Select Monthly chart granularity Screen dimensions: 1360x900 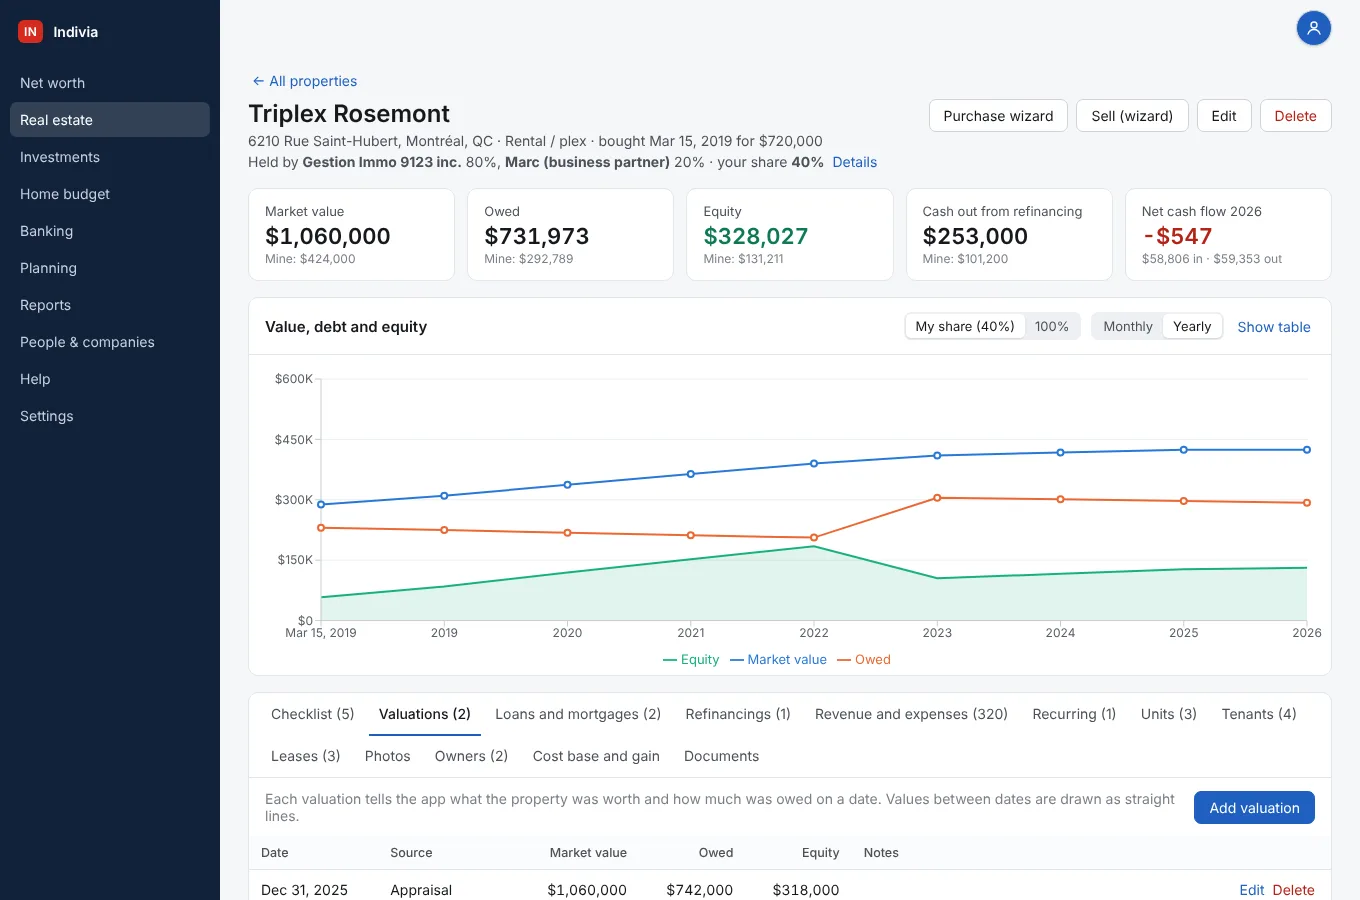click(x=1128, y=327)
